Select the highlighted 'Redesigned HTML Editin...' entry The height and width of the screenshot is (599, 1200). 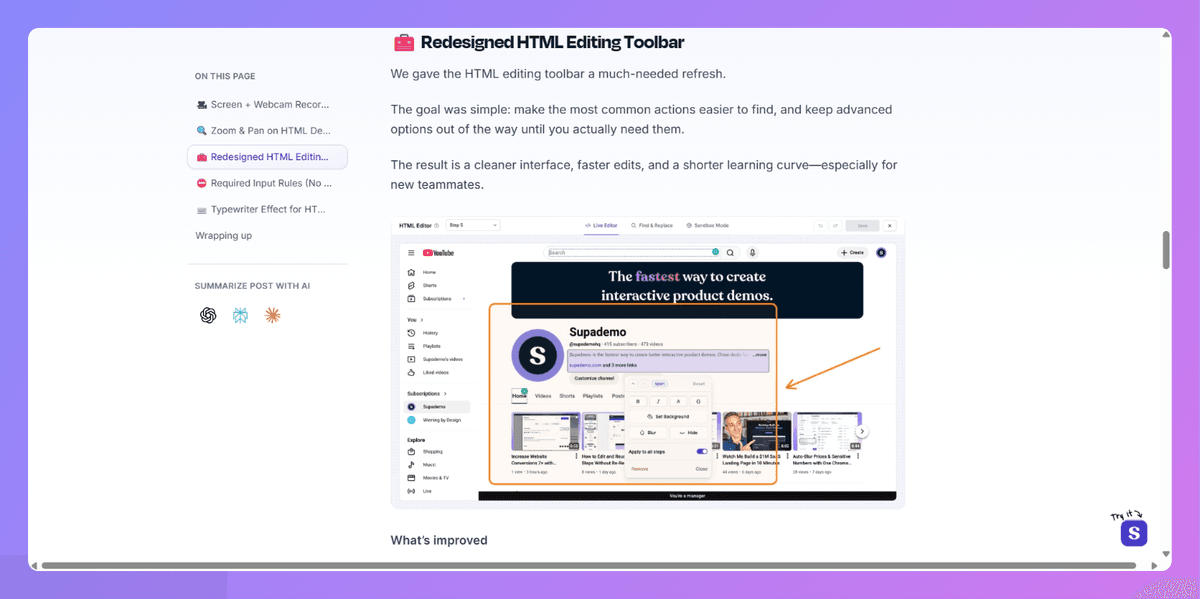267,157
